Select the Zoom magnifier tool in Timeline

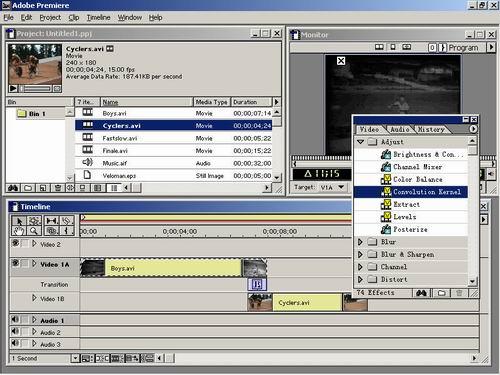34,230
